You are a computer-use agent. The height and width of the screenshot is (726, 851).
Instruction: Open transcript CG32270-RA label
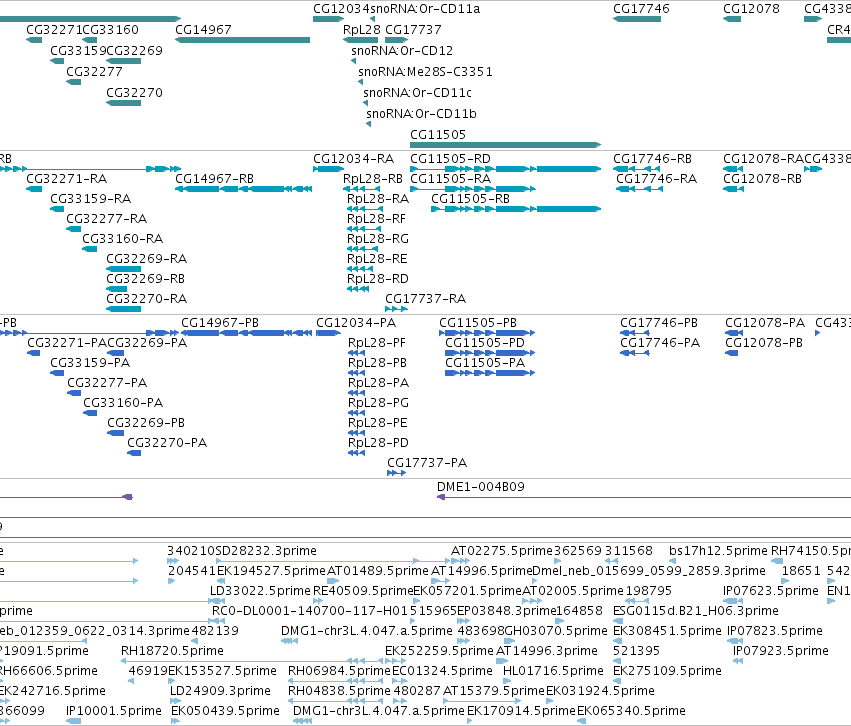point(146,298)
